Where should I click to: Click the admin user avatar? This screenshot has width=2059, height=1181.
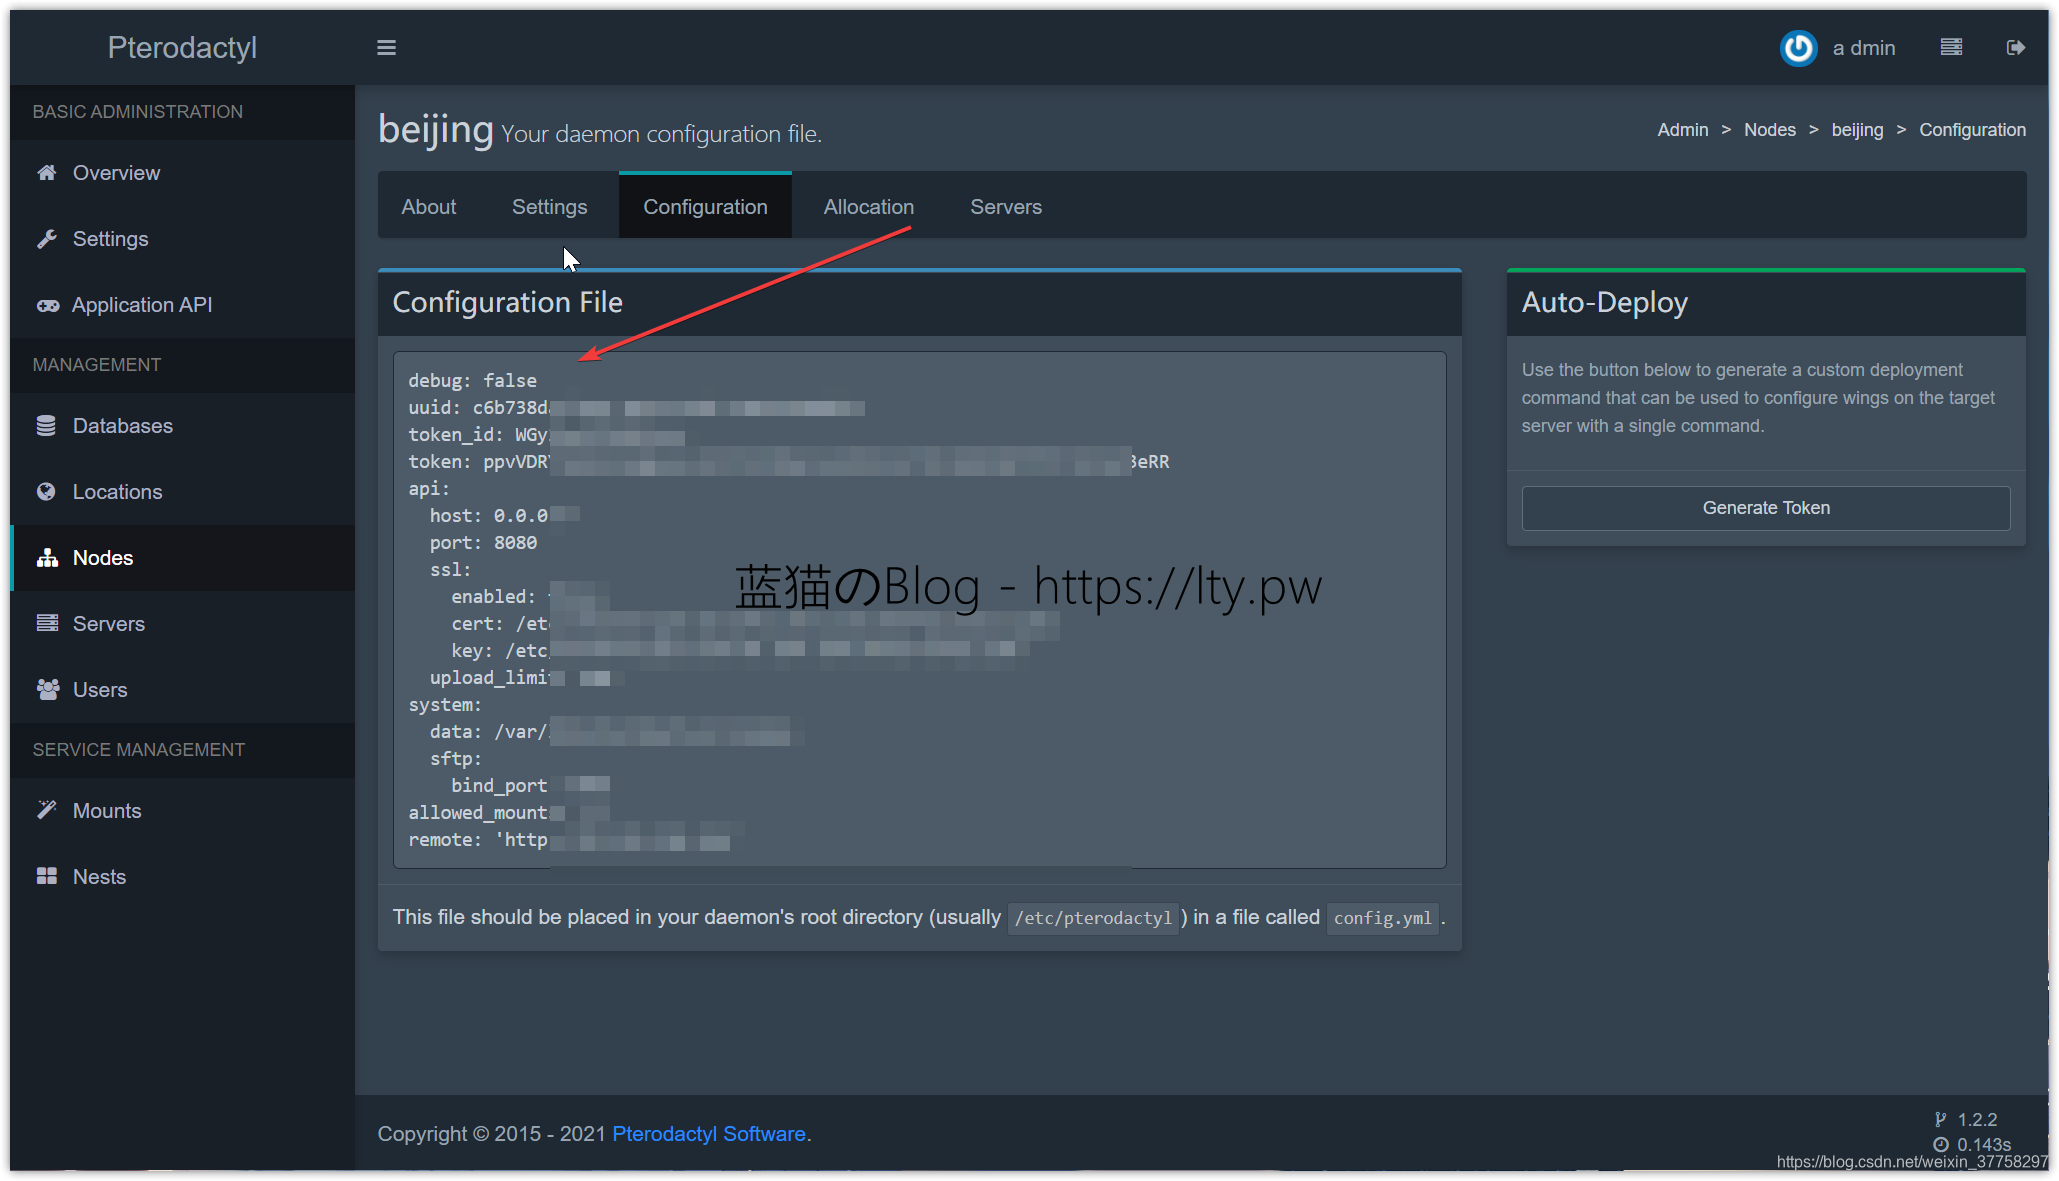1798,48
